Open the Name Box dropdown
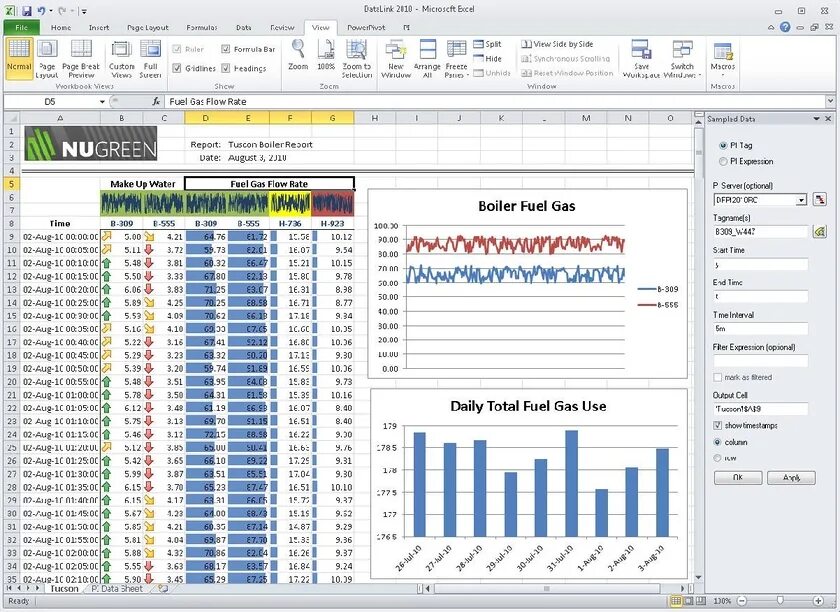840x612 pixels. click(102, 101)
